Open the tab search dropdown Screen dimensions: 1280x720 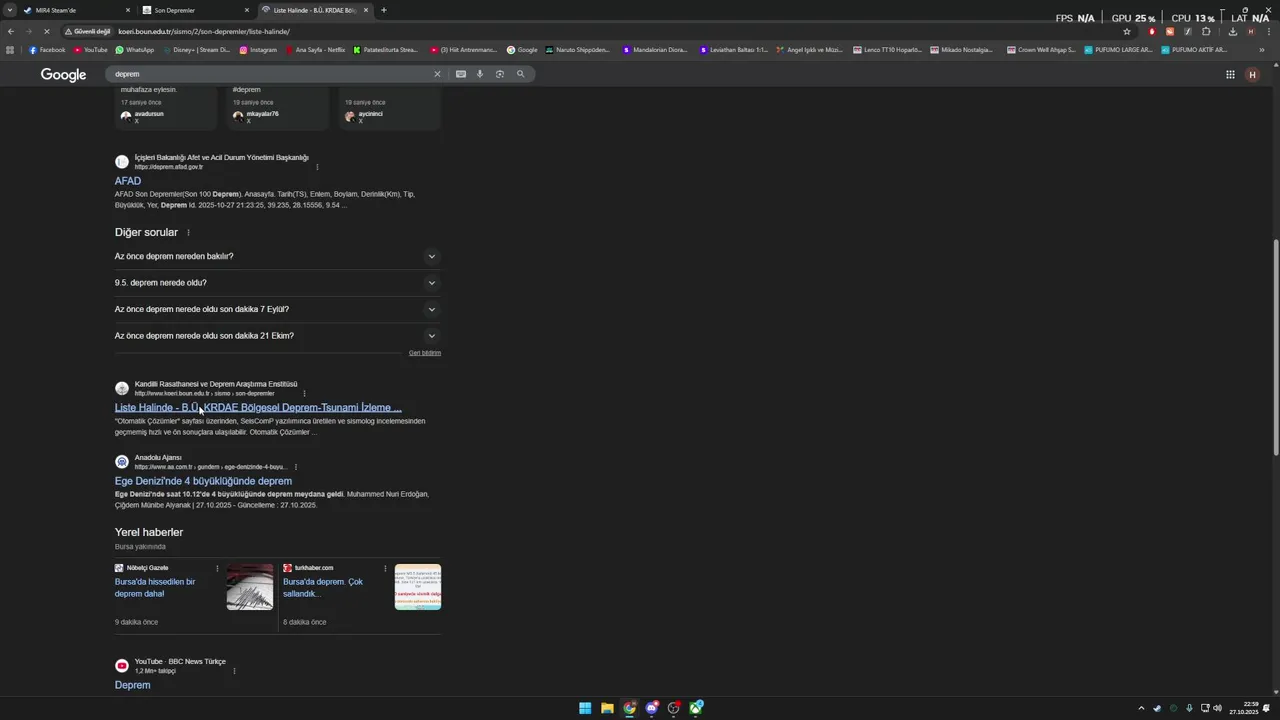(9, 10)
